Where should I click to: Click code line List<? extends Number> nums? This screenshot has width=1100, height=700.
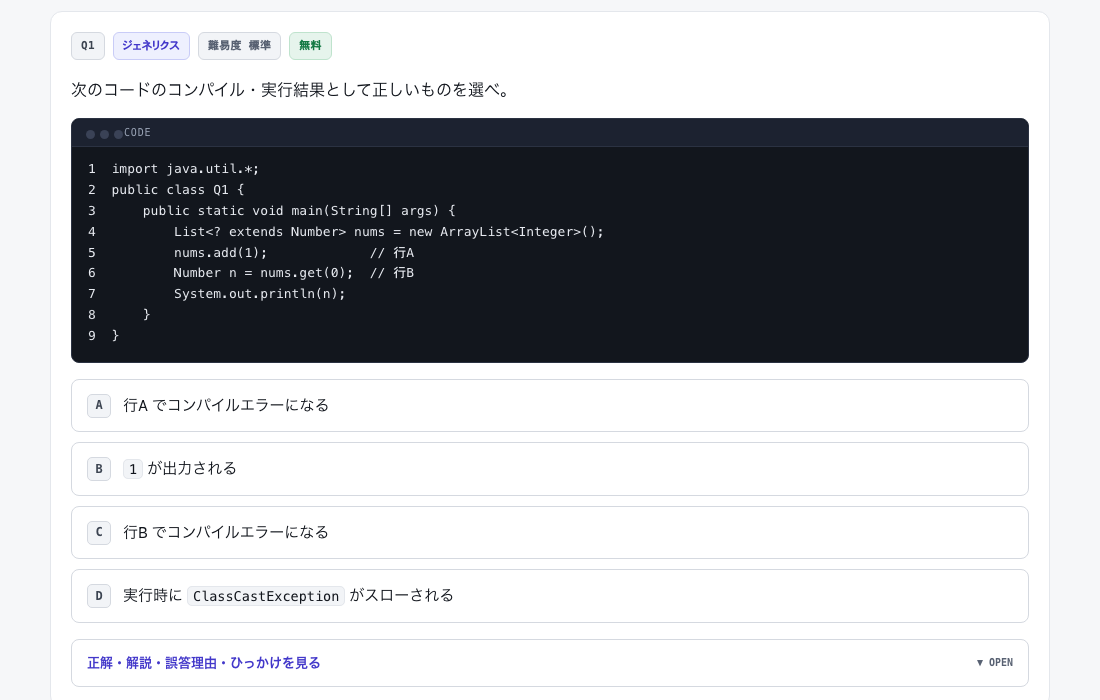coord(389,231)
